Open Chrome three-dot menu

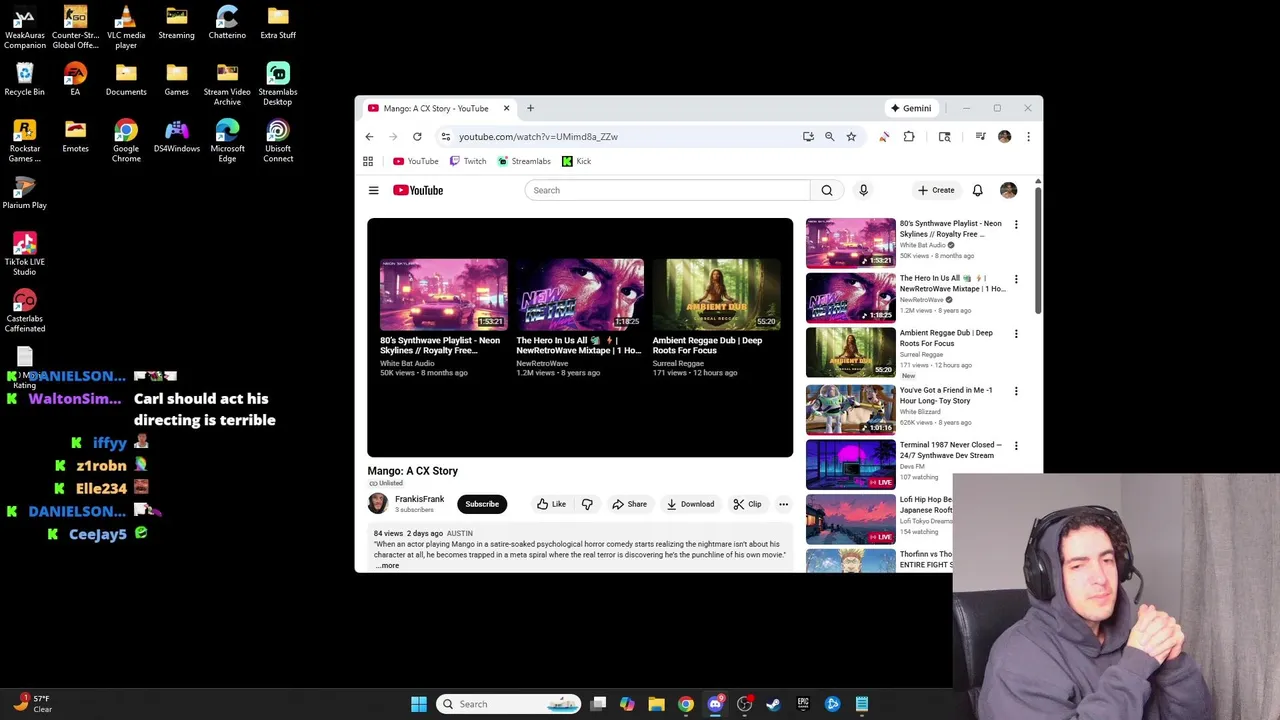[x=1028, y=137]
